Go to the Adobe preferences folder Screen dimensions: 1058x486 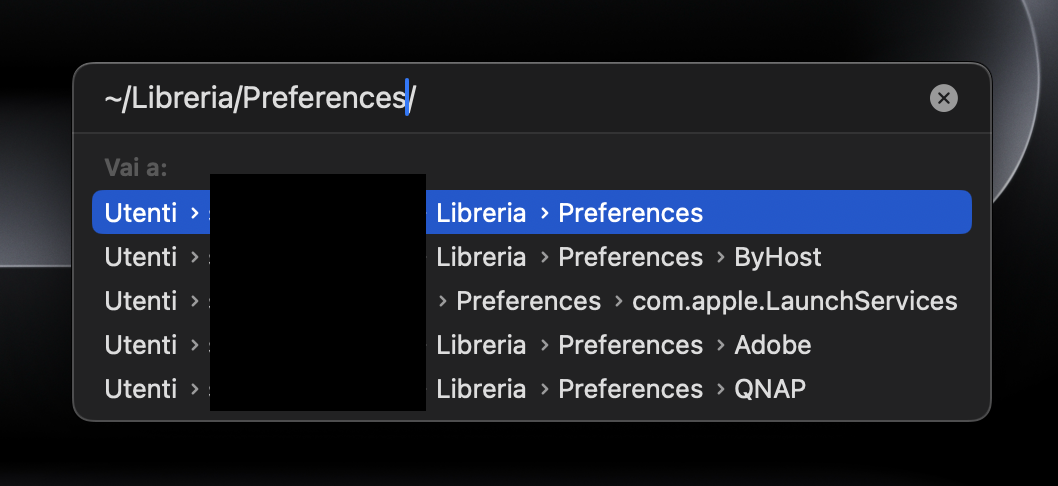[772, 345]
